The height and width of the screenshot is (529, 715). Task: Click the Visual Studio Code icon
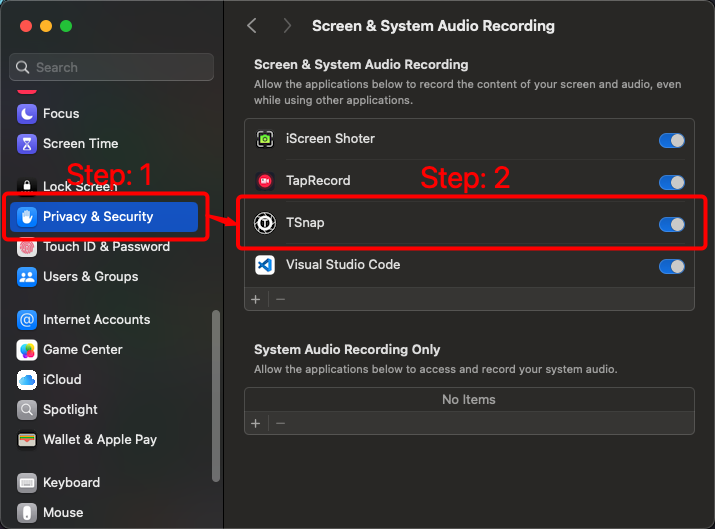pos(265,265)
